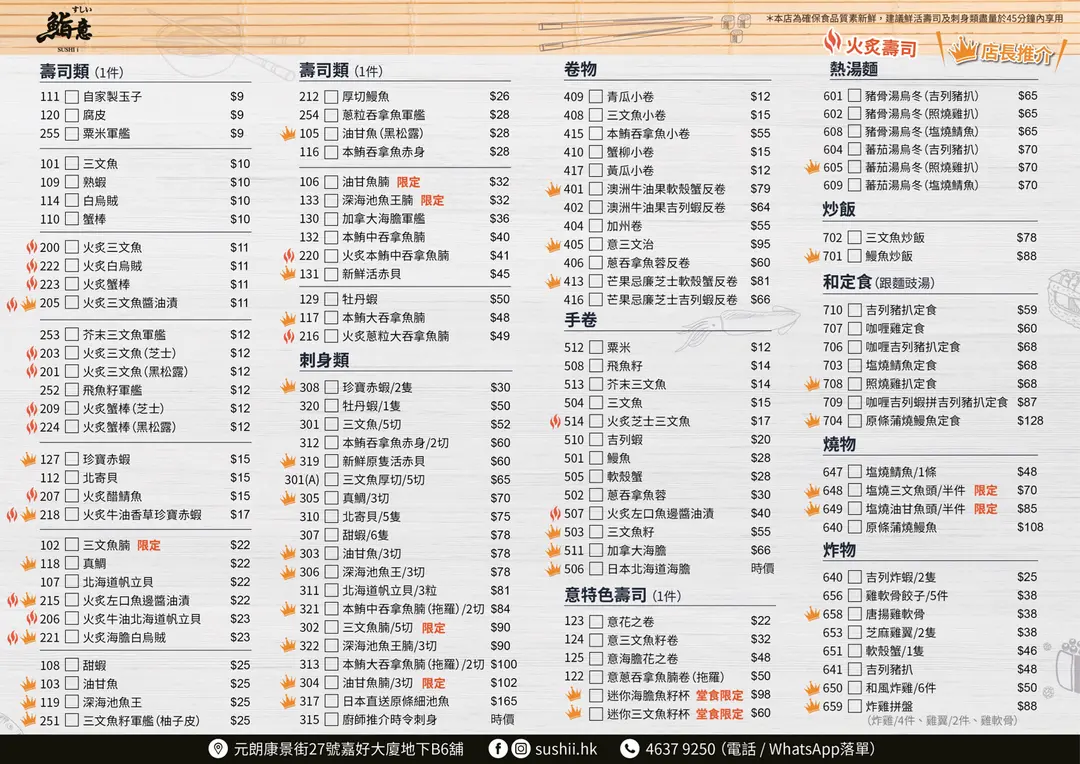Click the 刺身類 section heading

coord(324,360)
